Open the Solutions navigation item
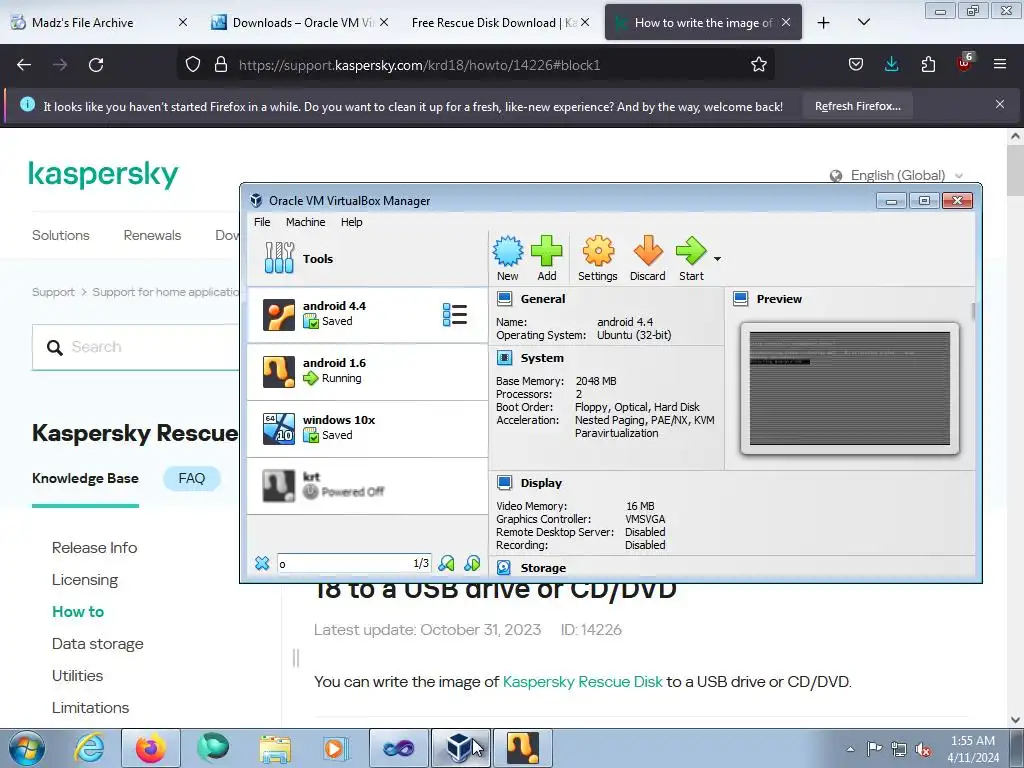 [61, 235]
